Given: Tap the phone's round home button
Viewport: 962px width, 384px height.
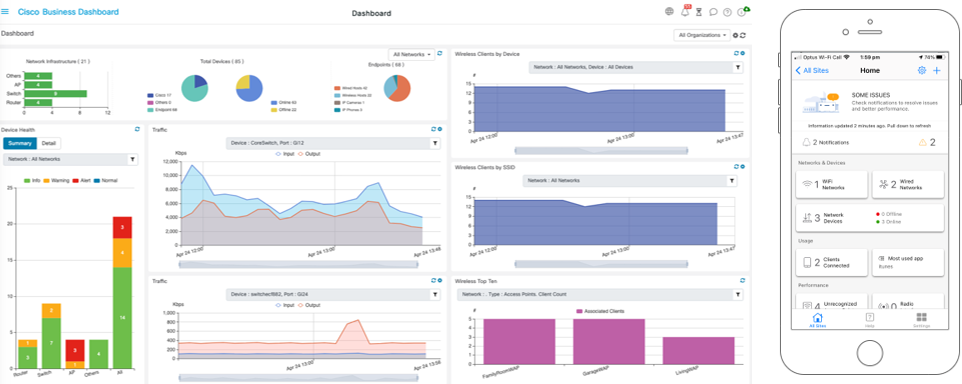Looking at the screenshot, I should pyautogui.click(x=869, y=353).
